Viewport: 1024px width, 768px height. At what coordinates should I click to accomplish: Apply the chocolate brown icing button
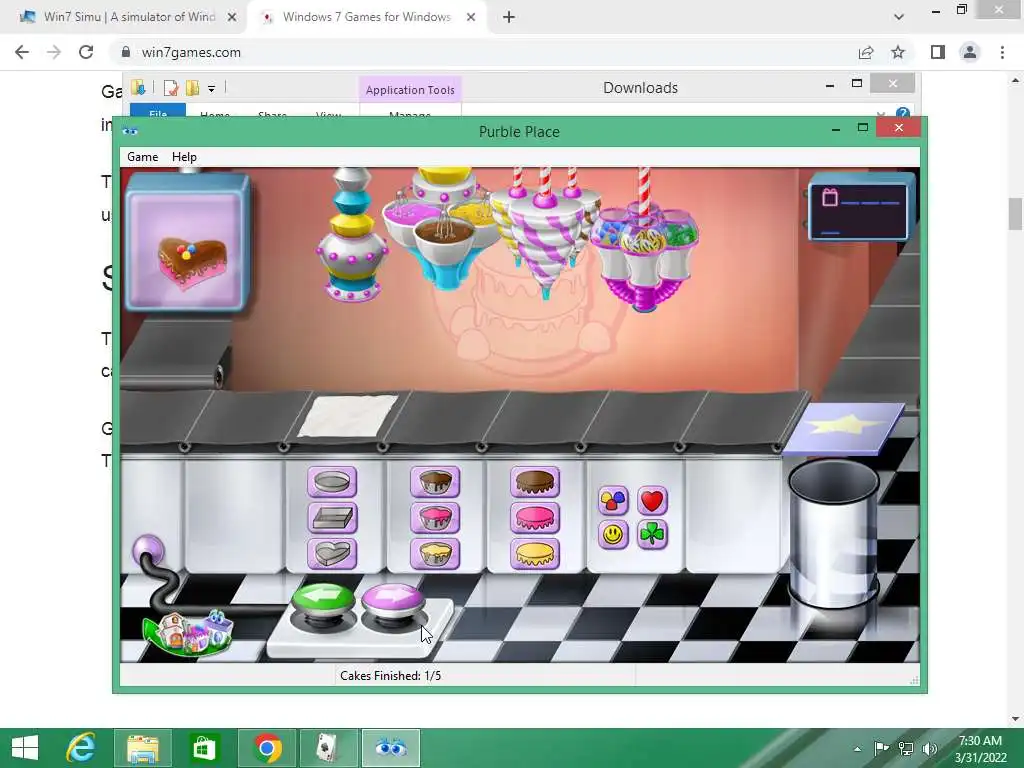click(535, 482)
